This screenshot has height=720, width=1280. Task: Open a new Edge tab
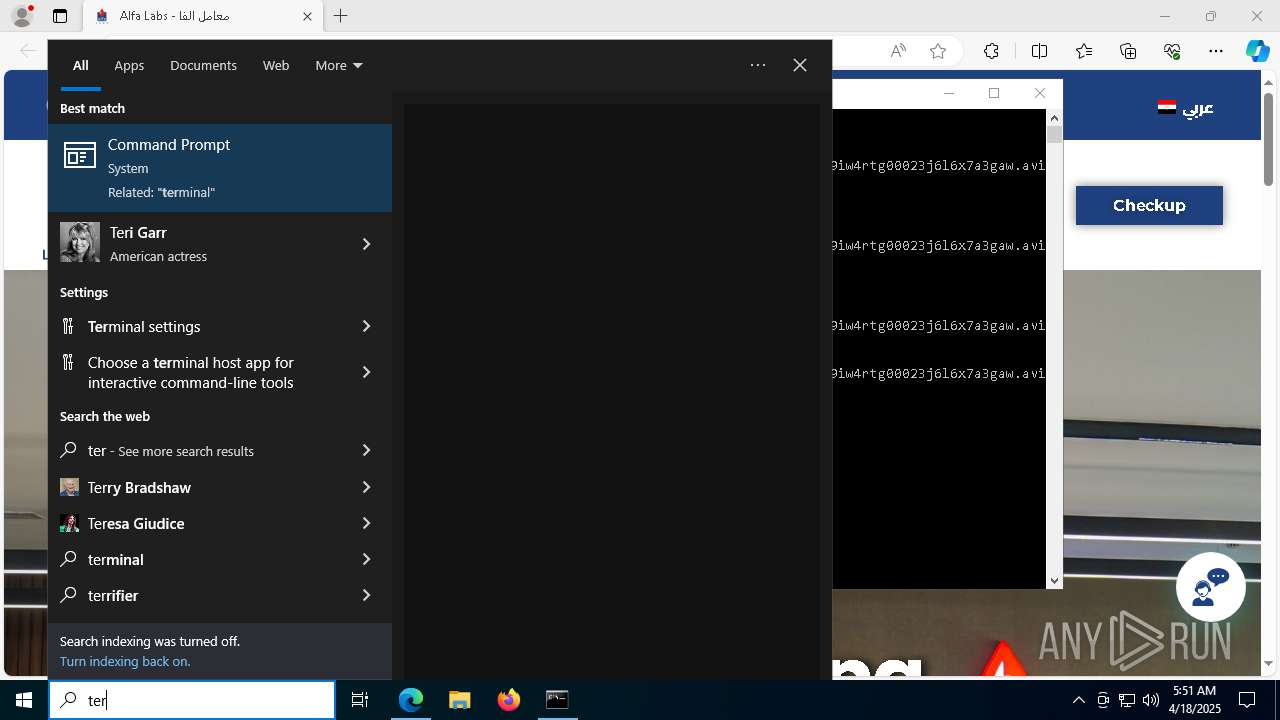point(340,16)
